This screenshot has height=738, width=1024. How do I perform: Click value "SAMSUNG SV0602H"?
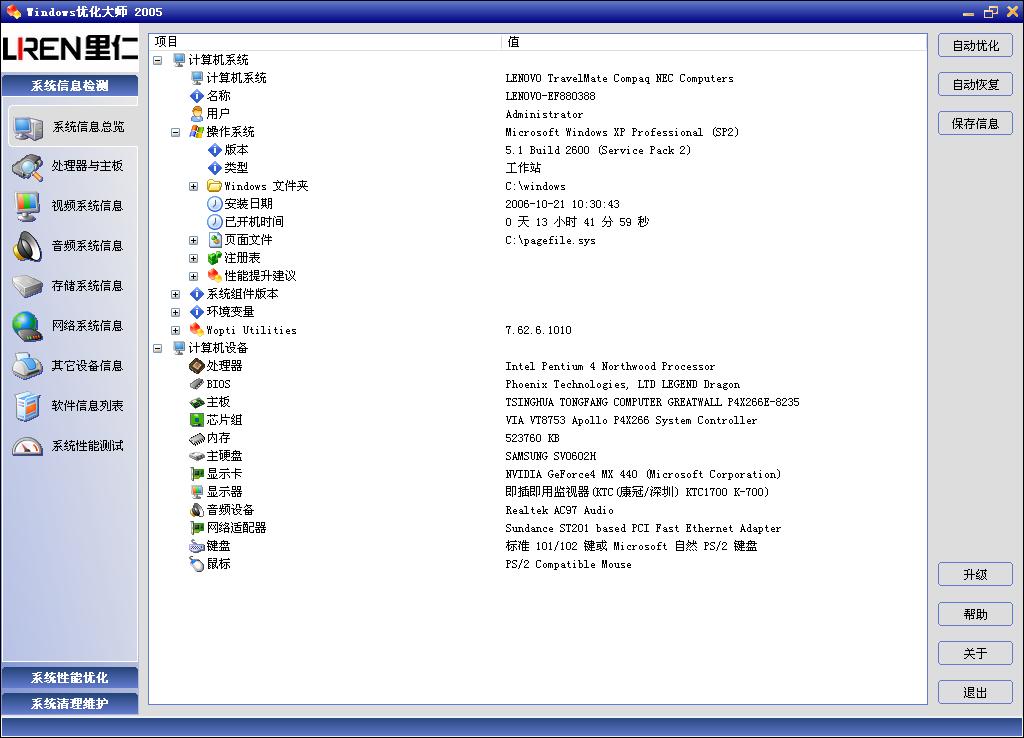pyautogui.click(x=551, y=456)
